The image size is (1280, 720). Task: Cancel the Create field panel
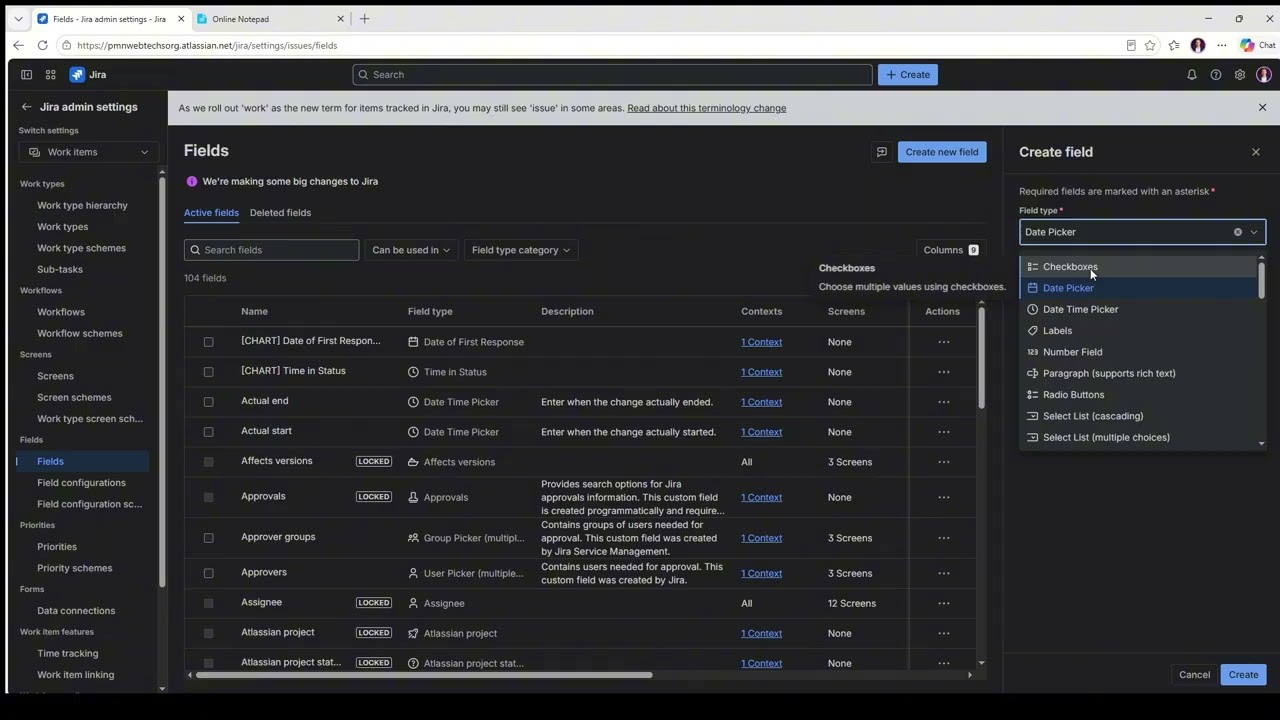[1194, 675]
